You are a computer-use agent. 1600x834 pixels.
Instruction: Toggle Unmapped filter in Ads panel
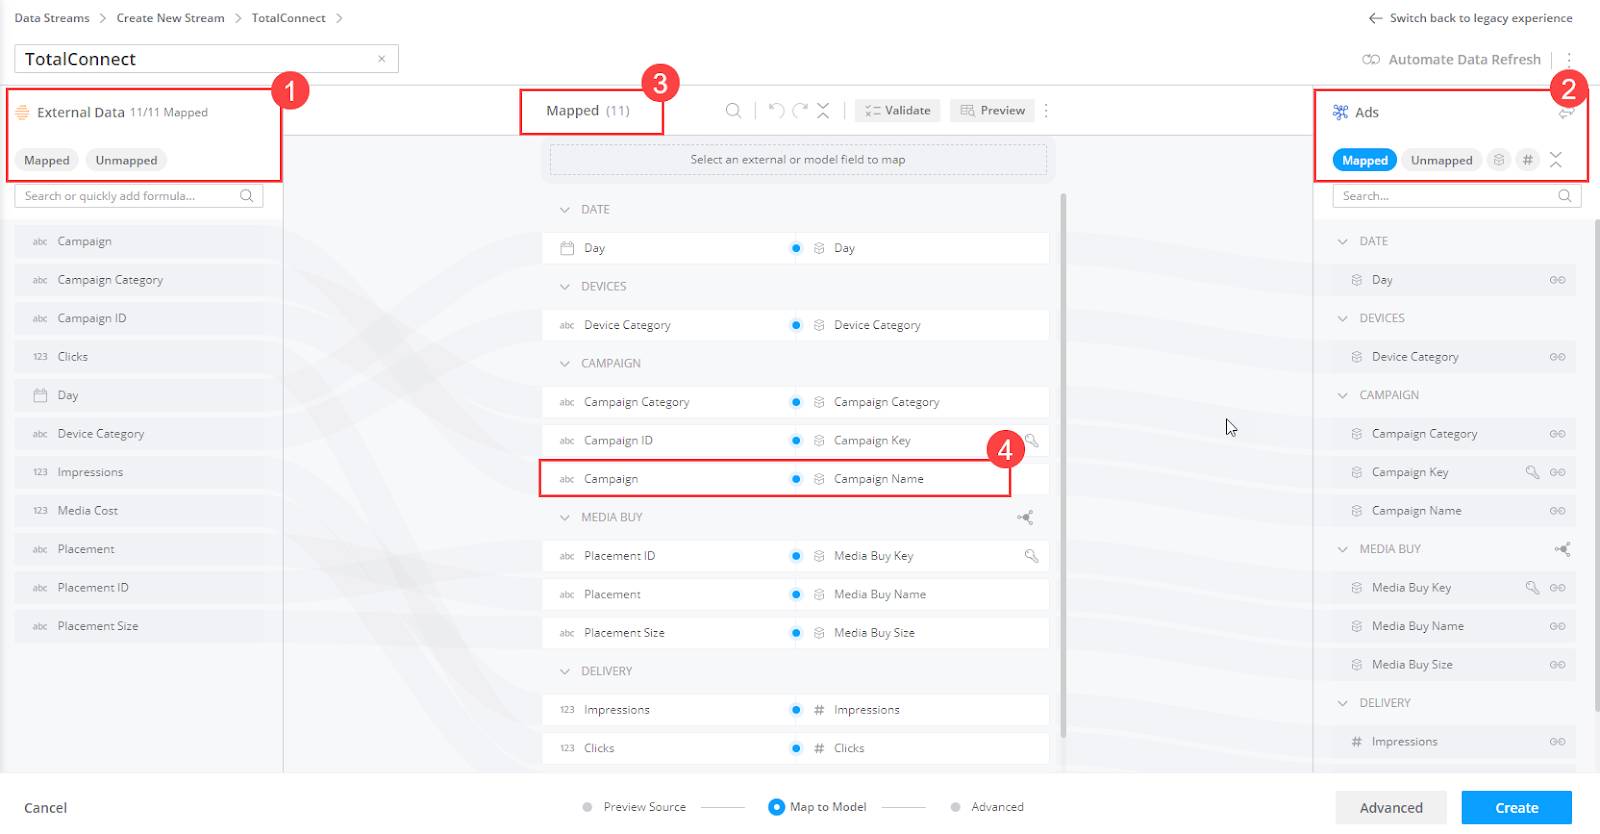coord(1441,160)
